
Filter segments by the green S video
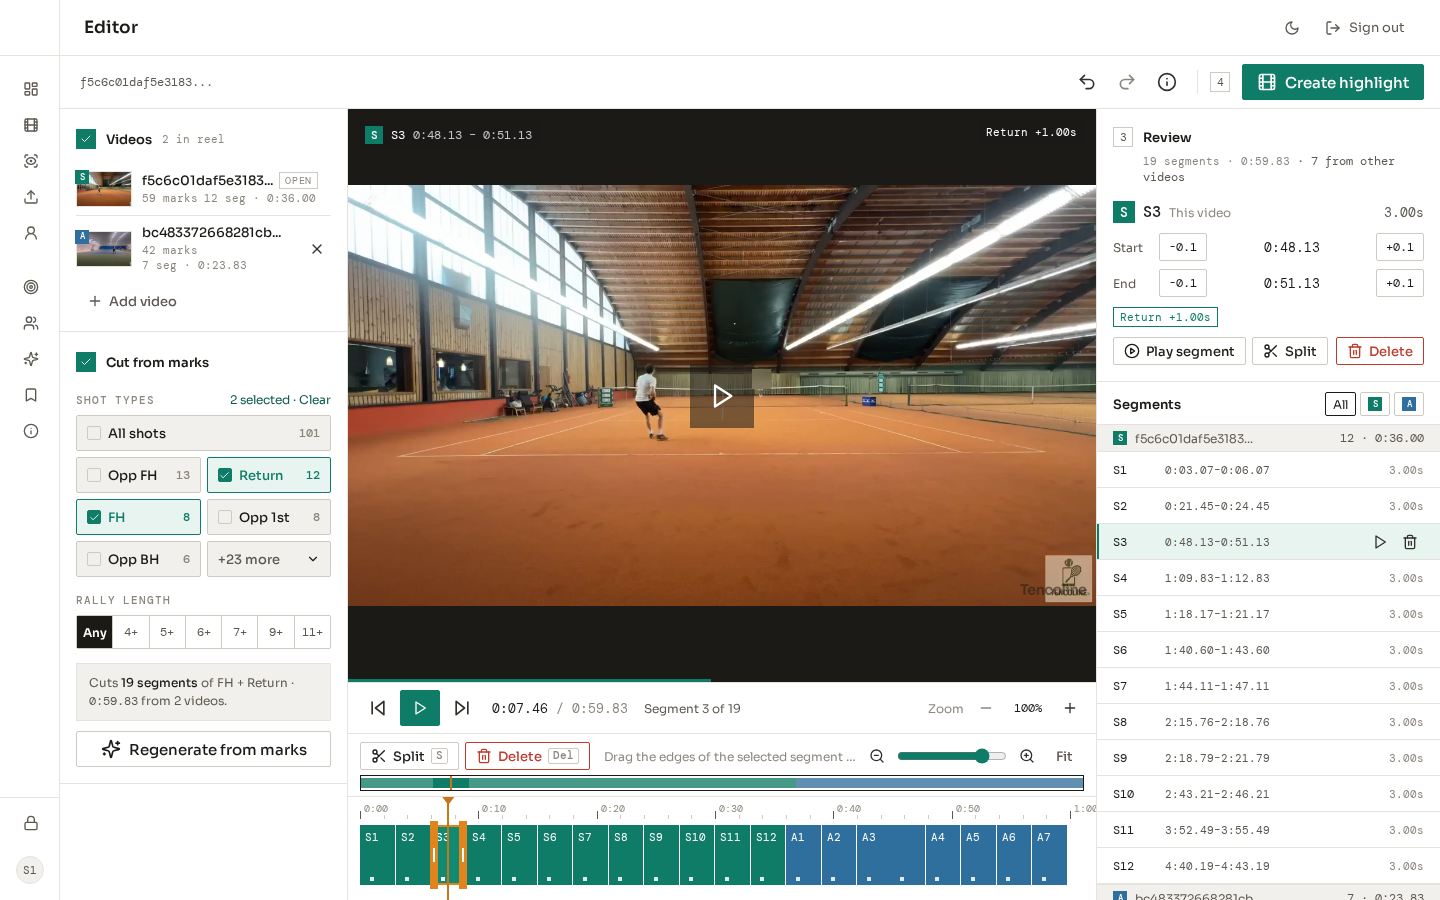pos(1375,404)
